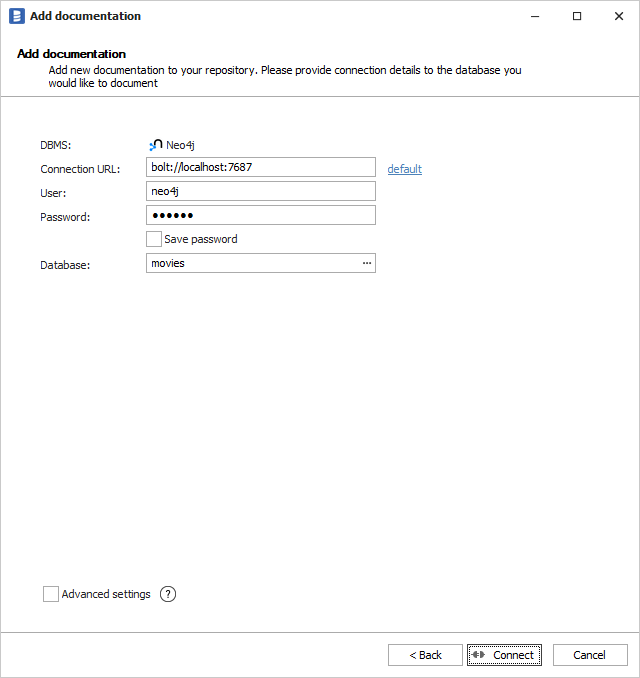The width and height of the screenshot is (640, 678).
Task: Click the Add documentation title bar text
Action: 85,16
